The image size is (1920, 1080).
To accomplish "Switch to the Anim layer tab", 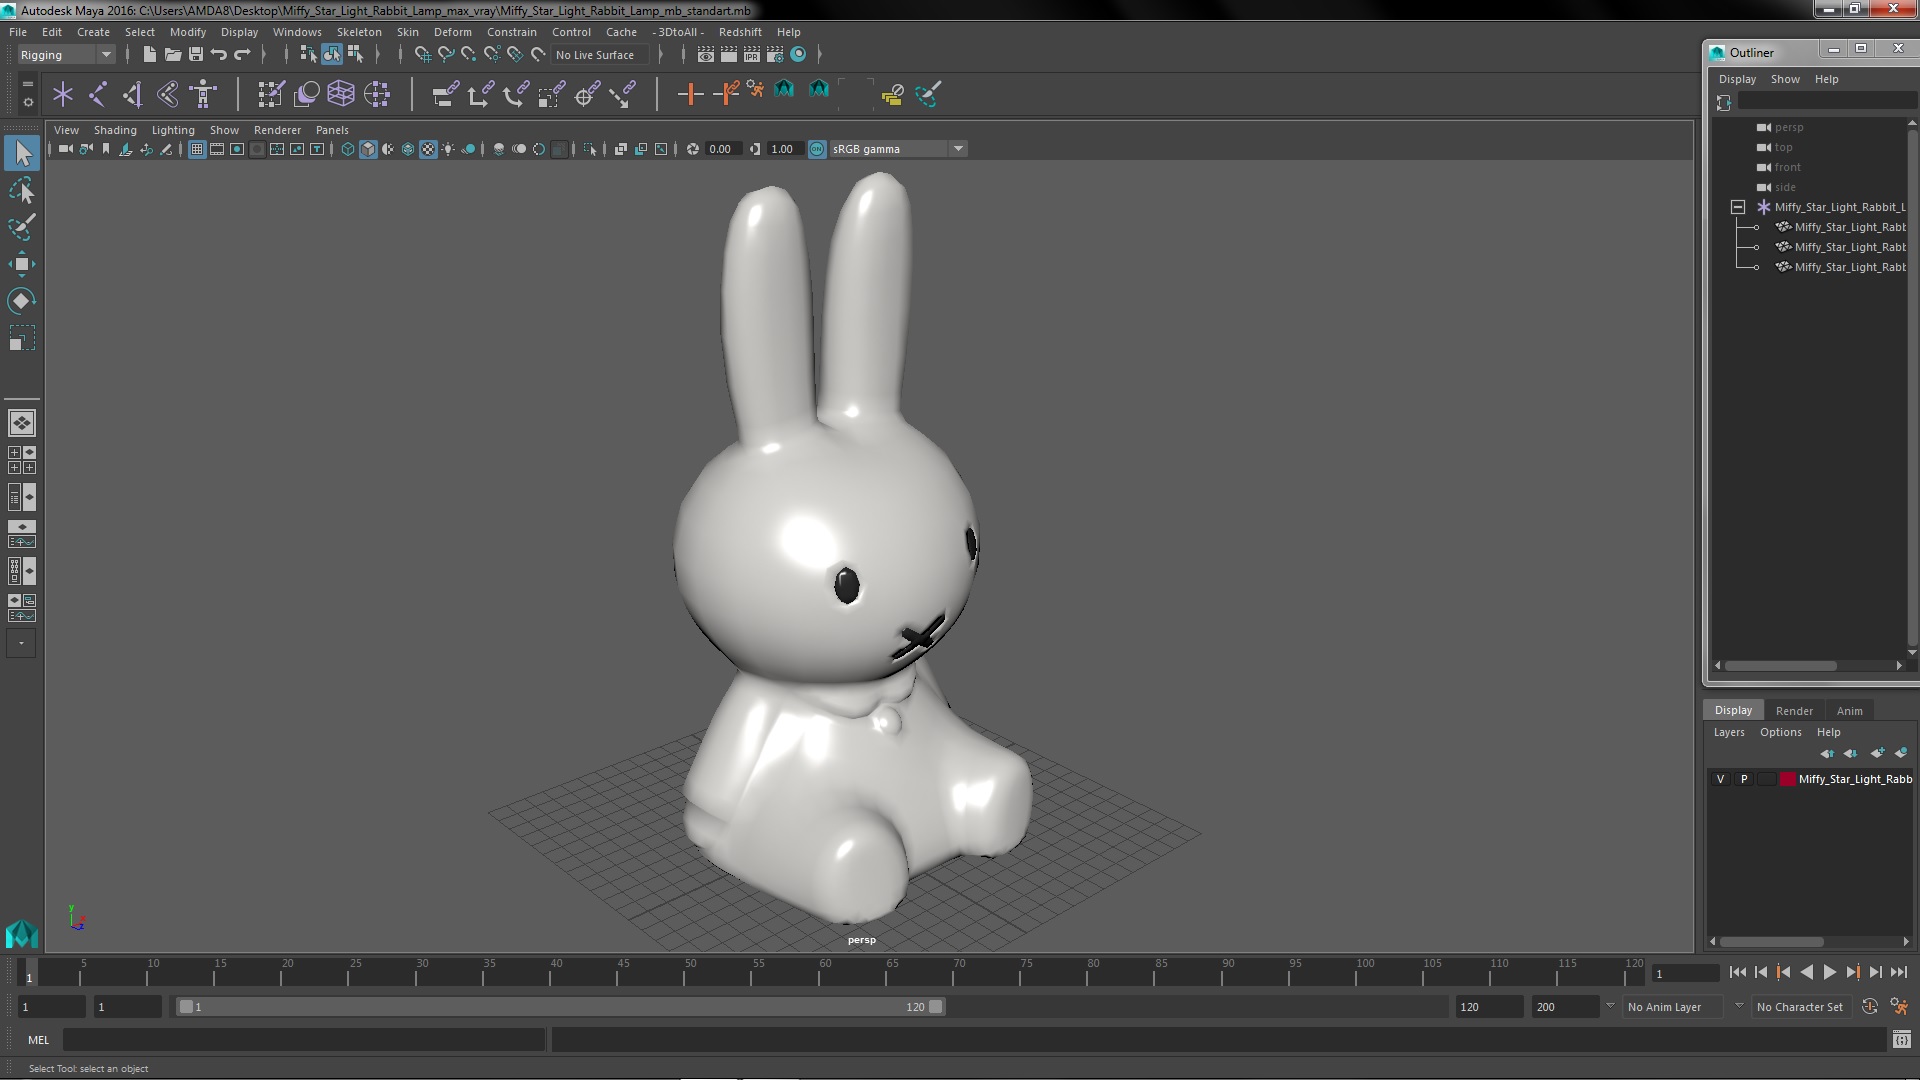I will coord(1849,711).
